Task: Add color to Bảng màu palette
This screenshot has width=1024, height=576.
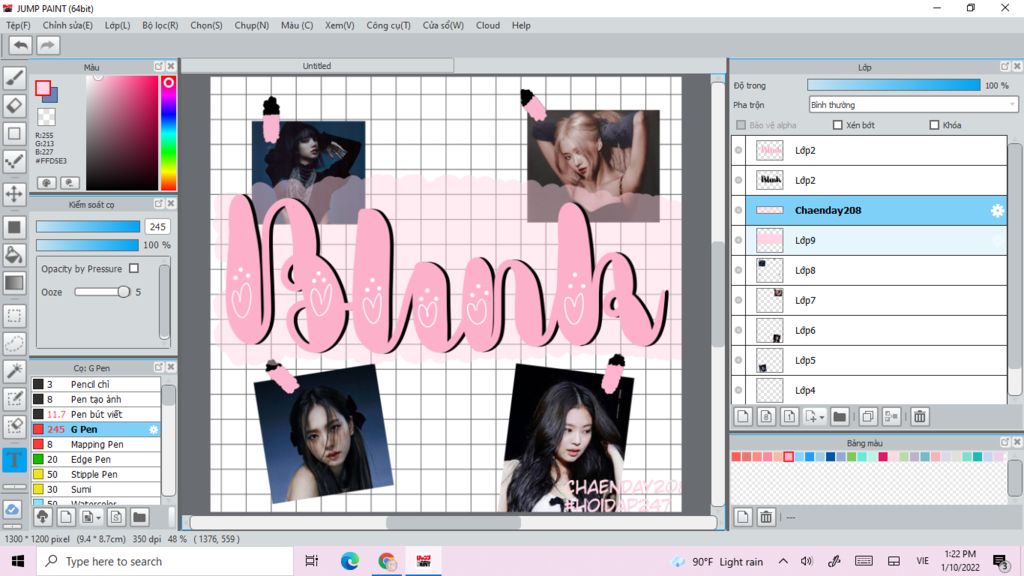Action: click(x=743, y=517)
